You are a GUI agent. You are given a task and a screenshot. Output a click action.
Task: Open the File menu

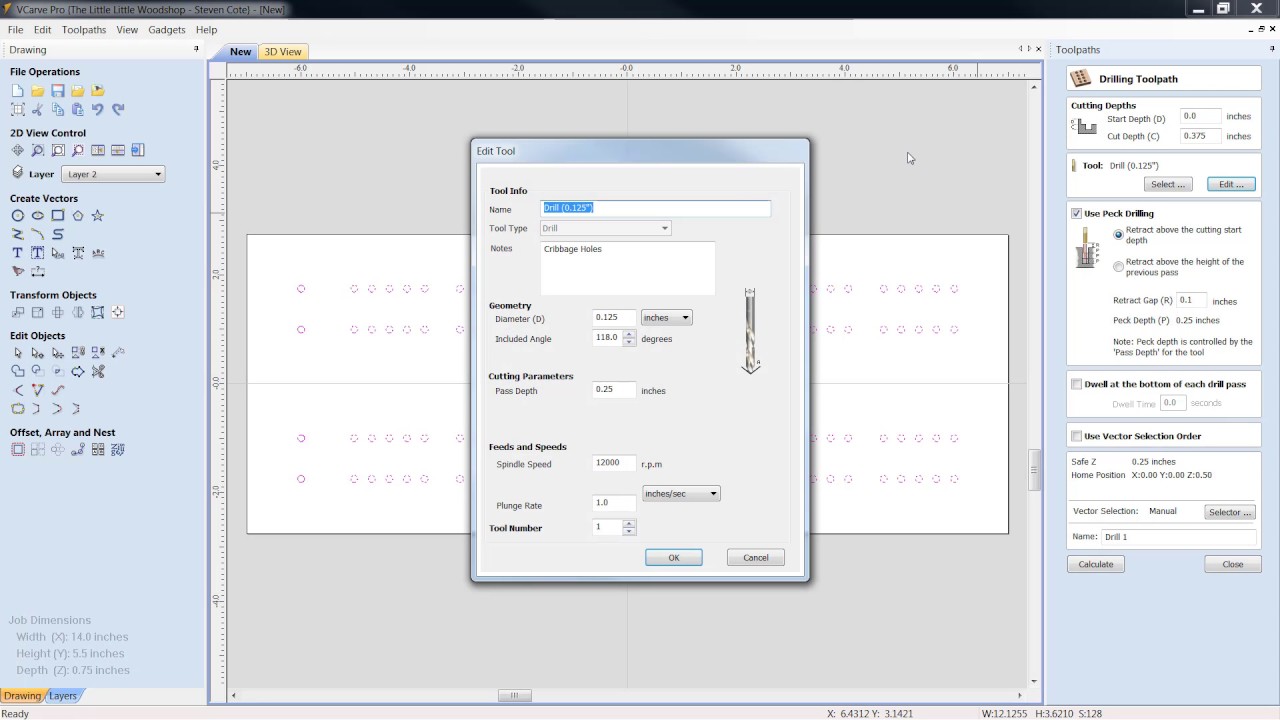16,30
